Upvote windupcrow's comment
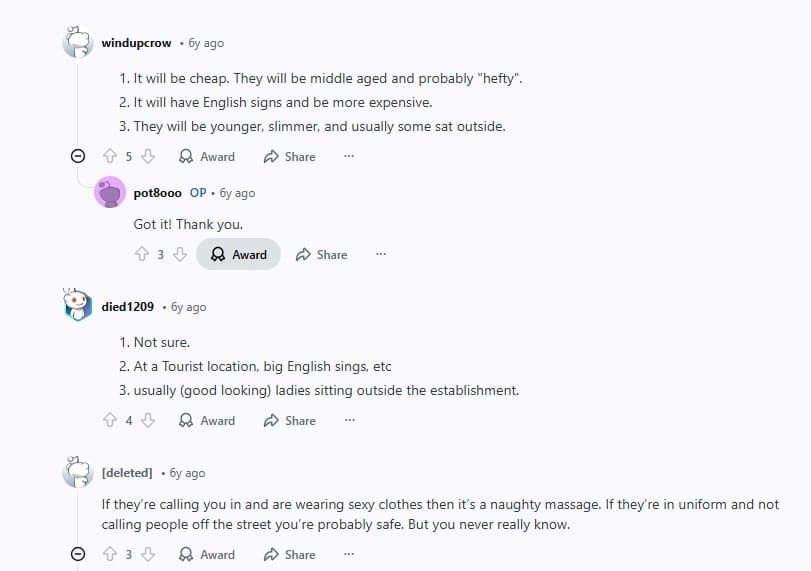Viewport: 811px width, 571px height. coord(110,156)
